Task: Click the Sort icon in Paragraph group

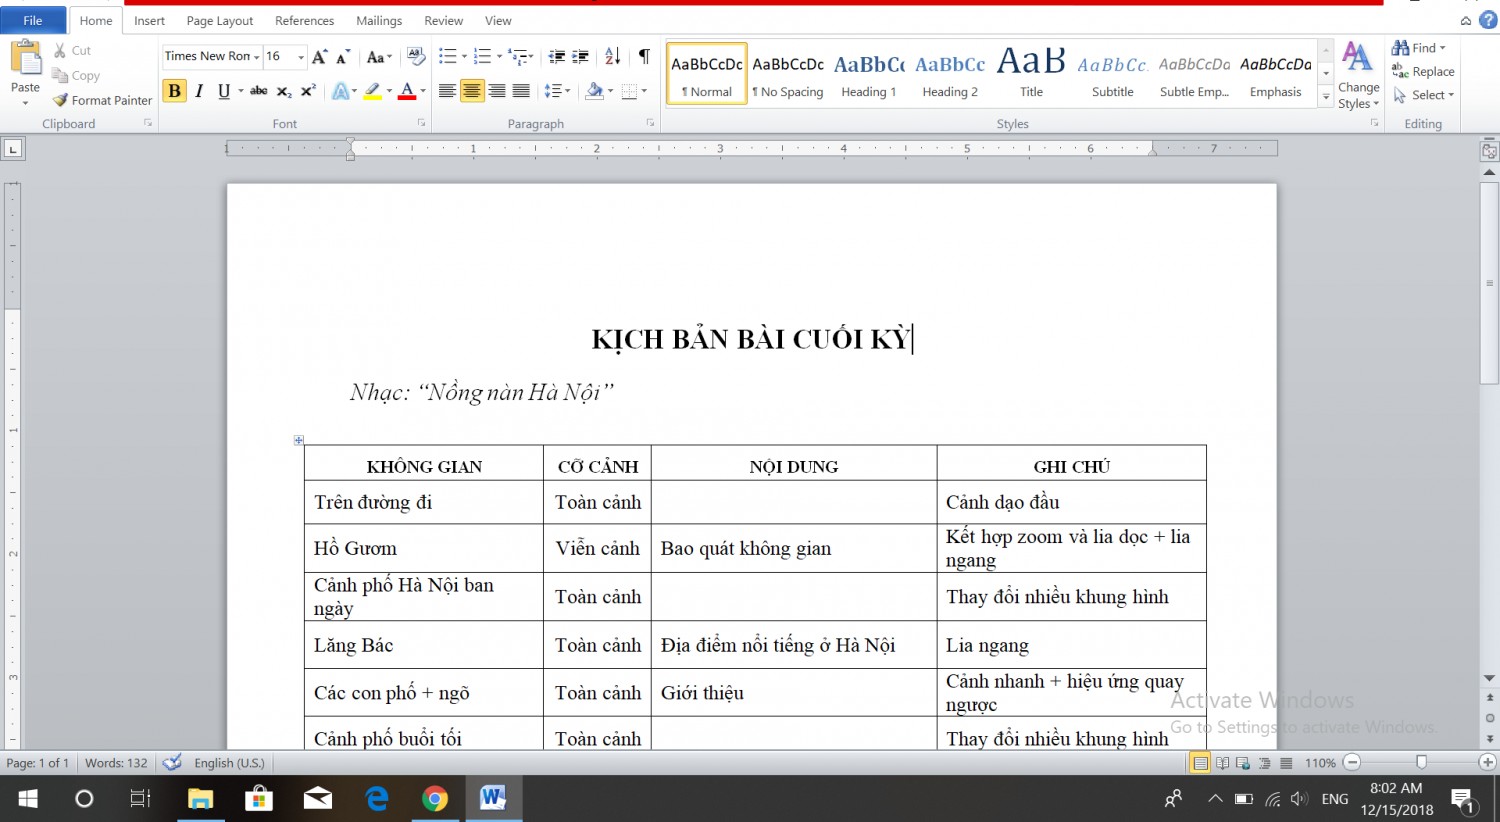Action: pyautogui.click(x=612, y=57)
